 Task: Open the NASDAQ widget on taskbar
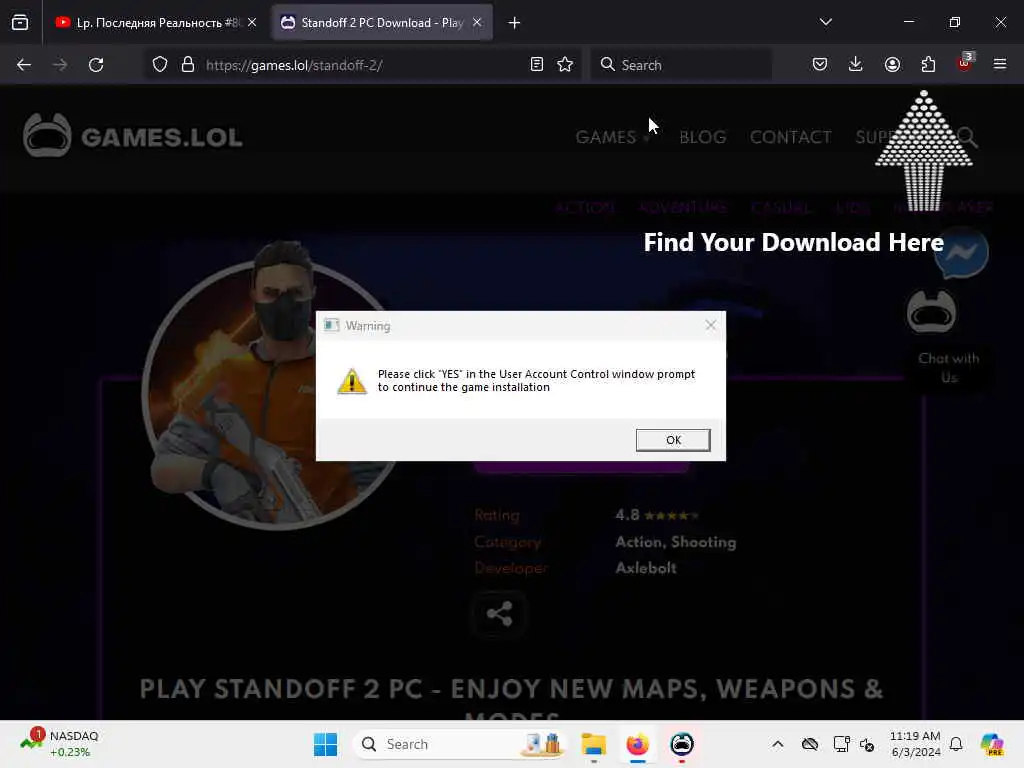point(59,744)
